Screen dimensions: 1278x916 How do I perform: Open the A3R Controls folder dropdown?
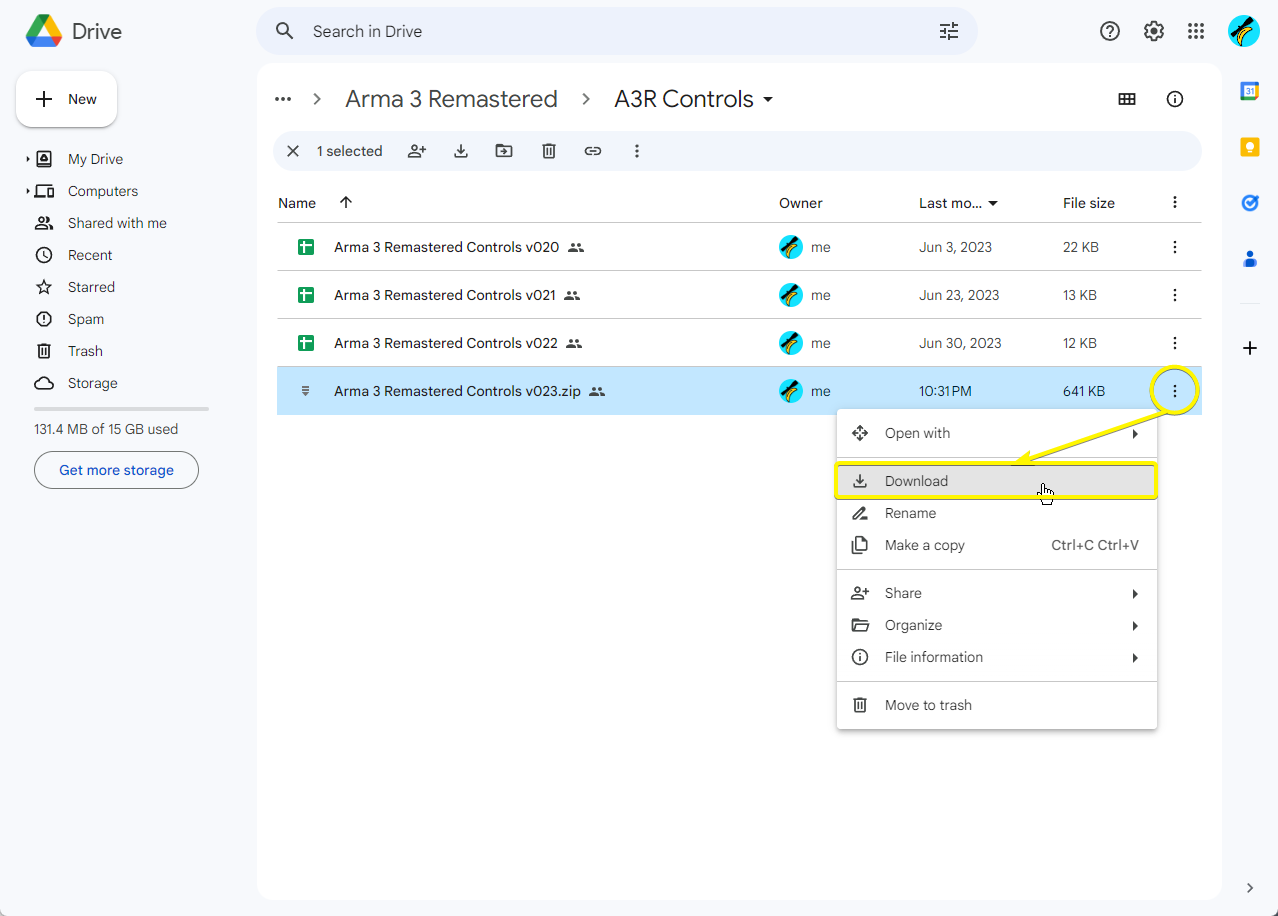tap(768, 99)
